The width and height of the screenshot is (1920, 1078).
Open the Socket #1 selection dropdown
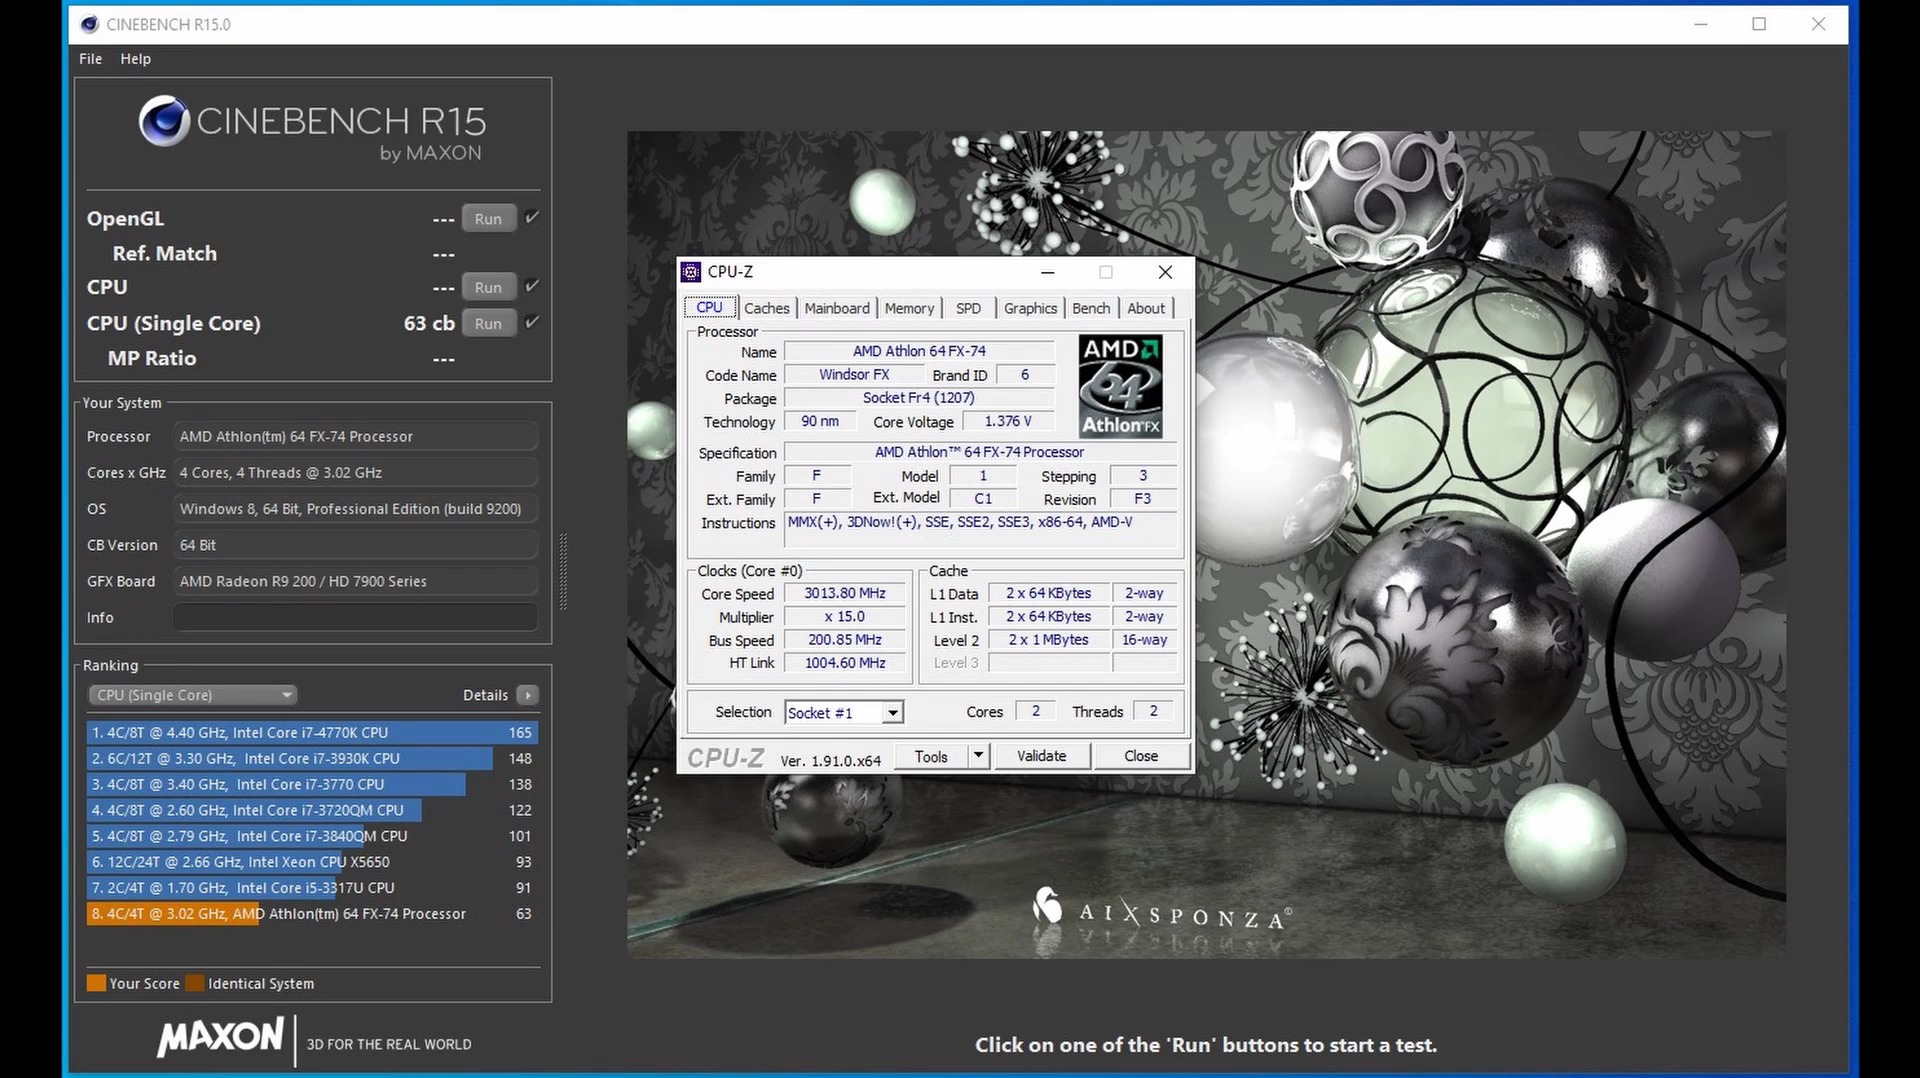point(892,711)
